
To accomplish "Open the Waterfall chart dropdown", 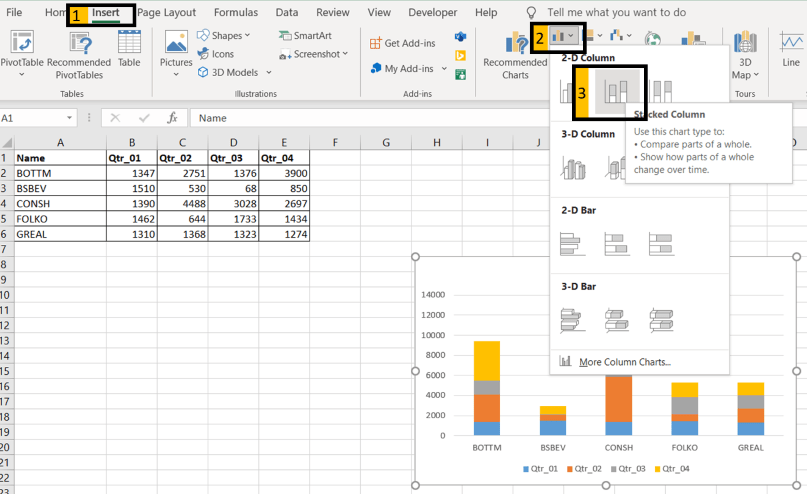I will 621,36.
